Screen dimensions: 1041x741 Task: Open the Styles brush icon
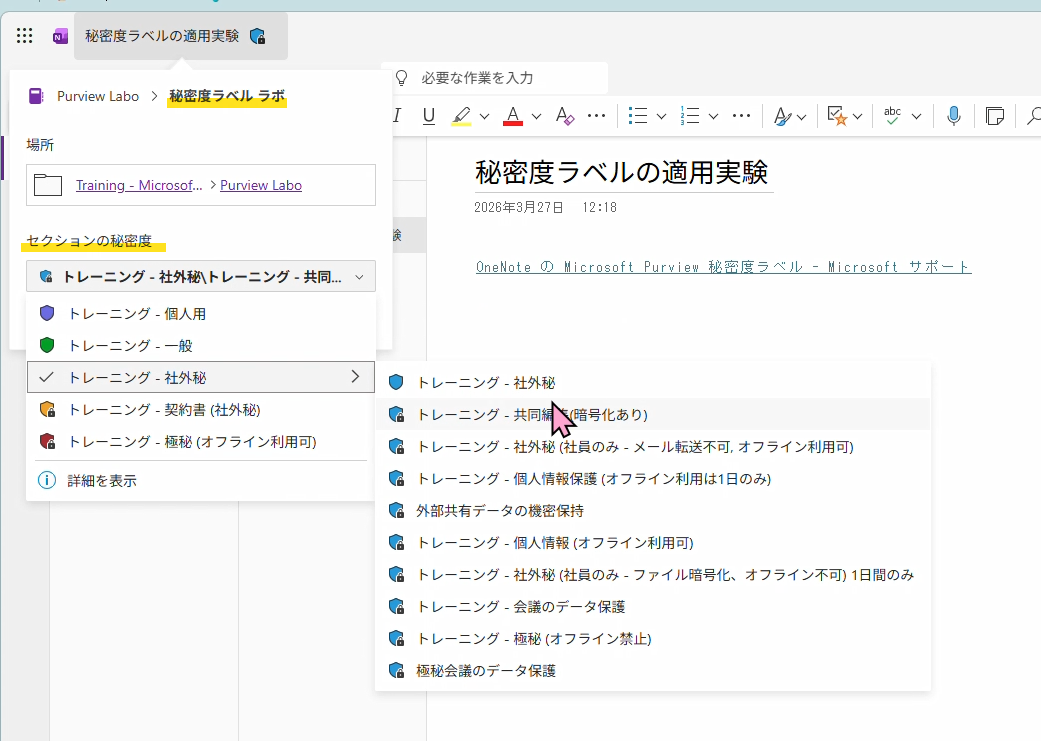(783, 116)
